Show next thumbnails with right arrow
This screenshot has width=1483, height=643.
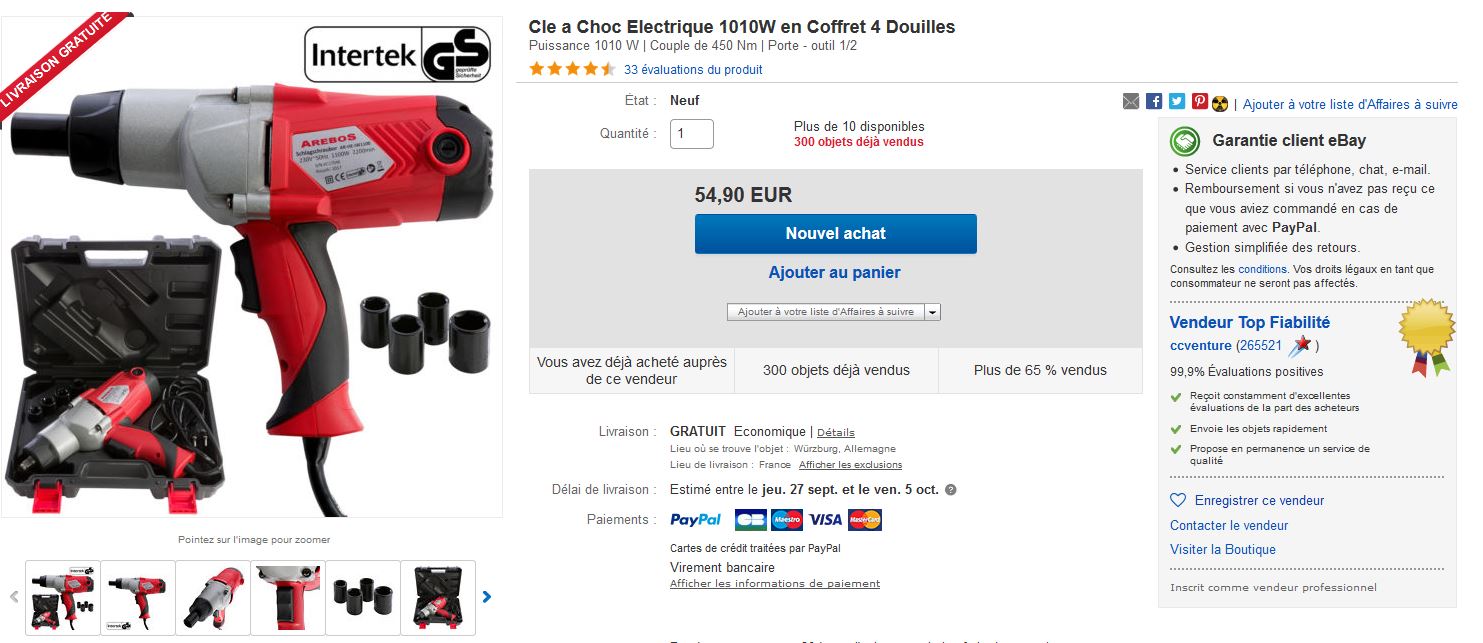click(x=487, y=597)
